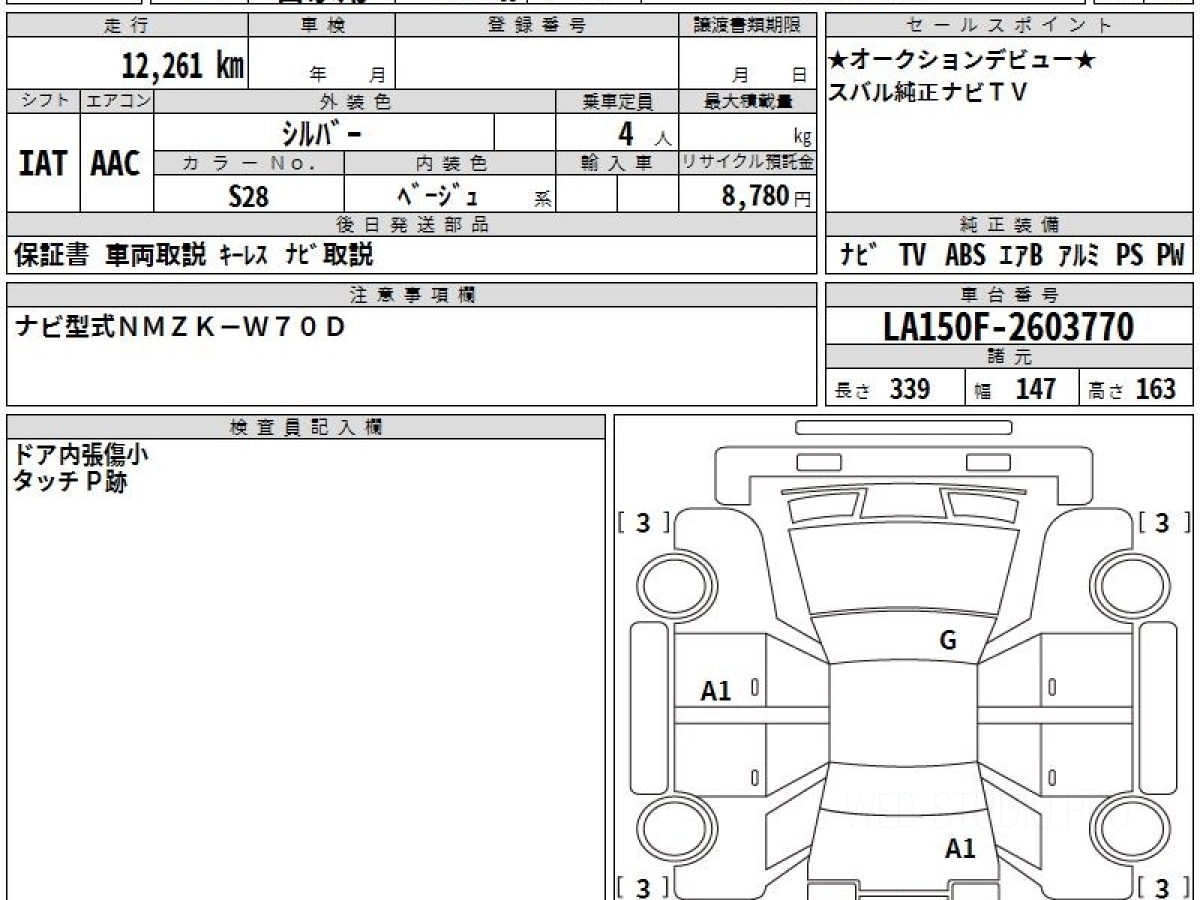Select the 保証書 item
Image resolution: width=1200 pixels, height=900 pixels.
52,255
